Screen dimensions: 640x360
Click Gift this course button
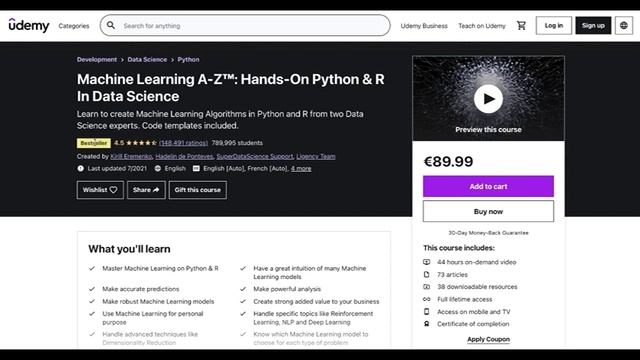[x=198, y=190]
